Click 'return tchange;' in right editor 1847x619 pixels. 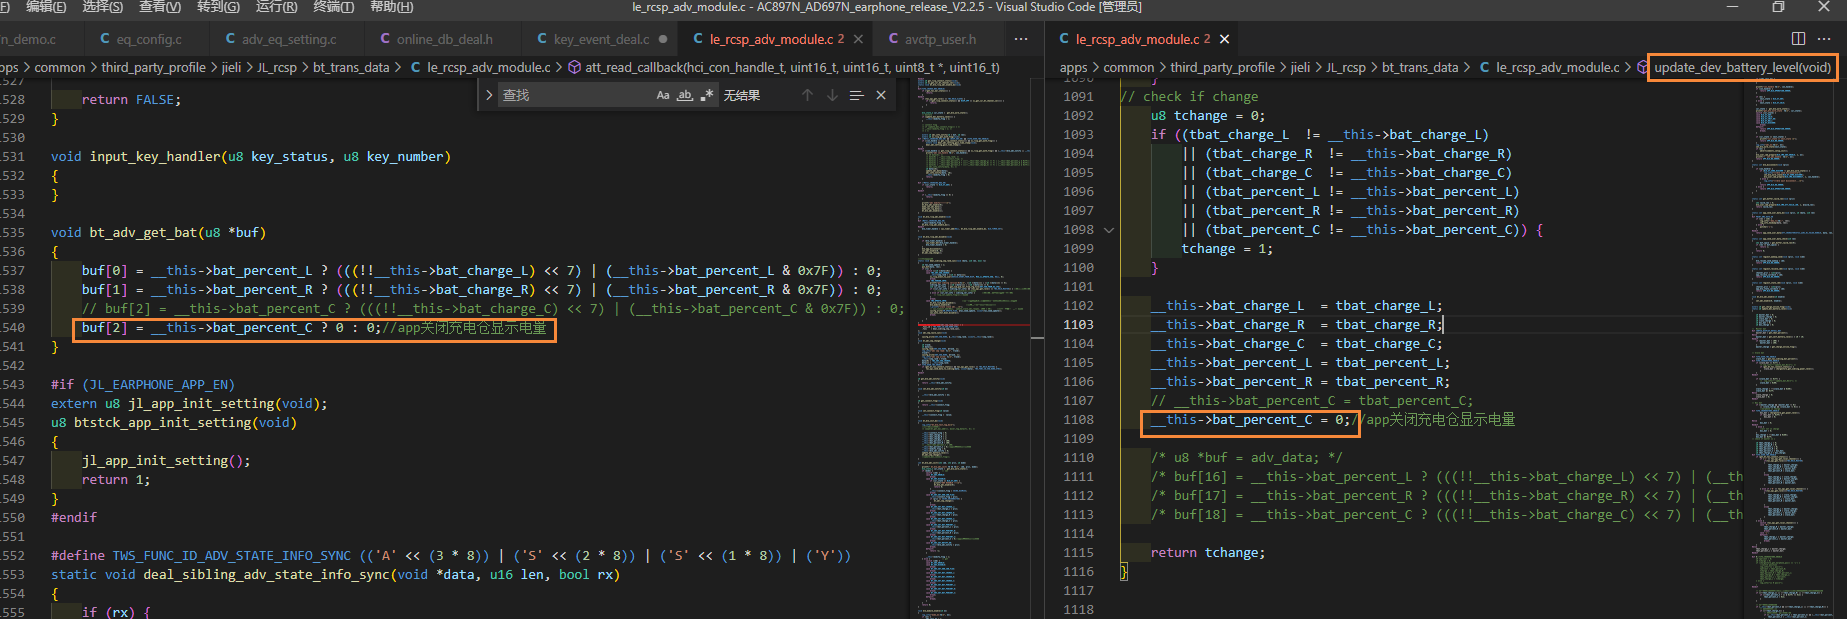(x=1208, y=553)
